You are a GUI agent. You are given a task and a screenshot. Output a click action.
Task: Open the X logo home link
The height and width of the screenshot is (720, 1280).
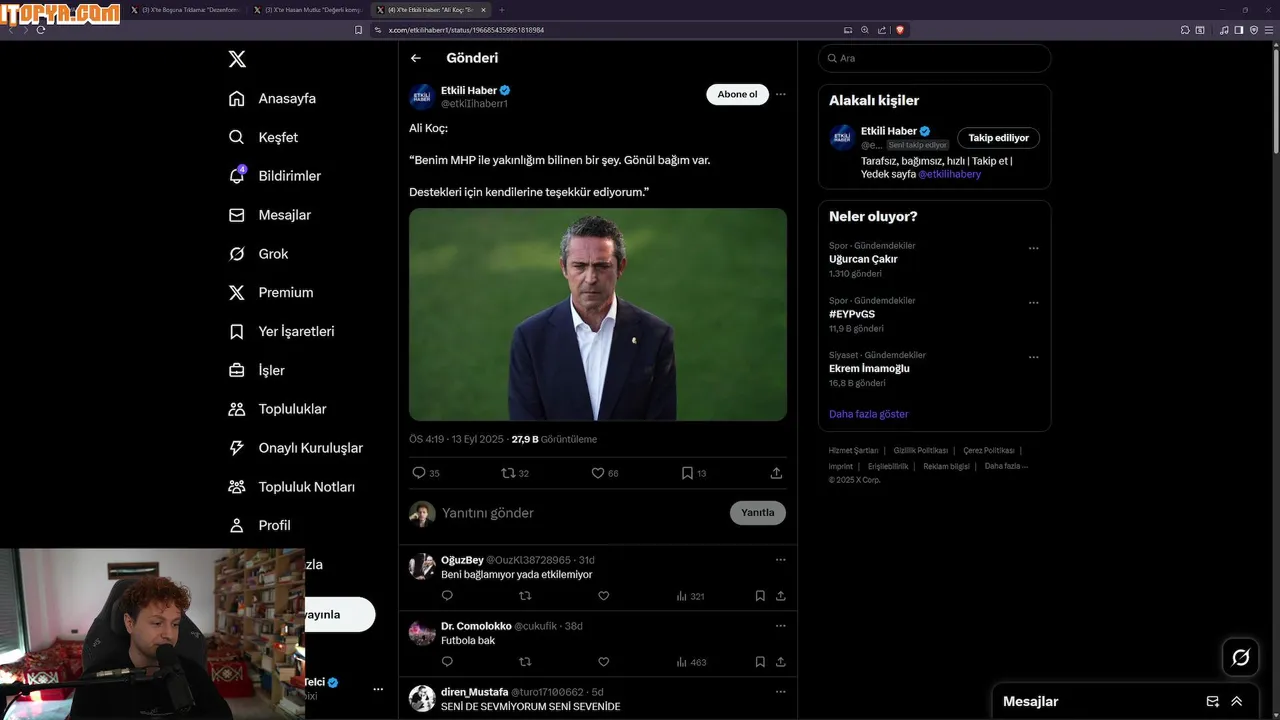point(237,59)
